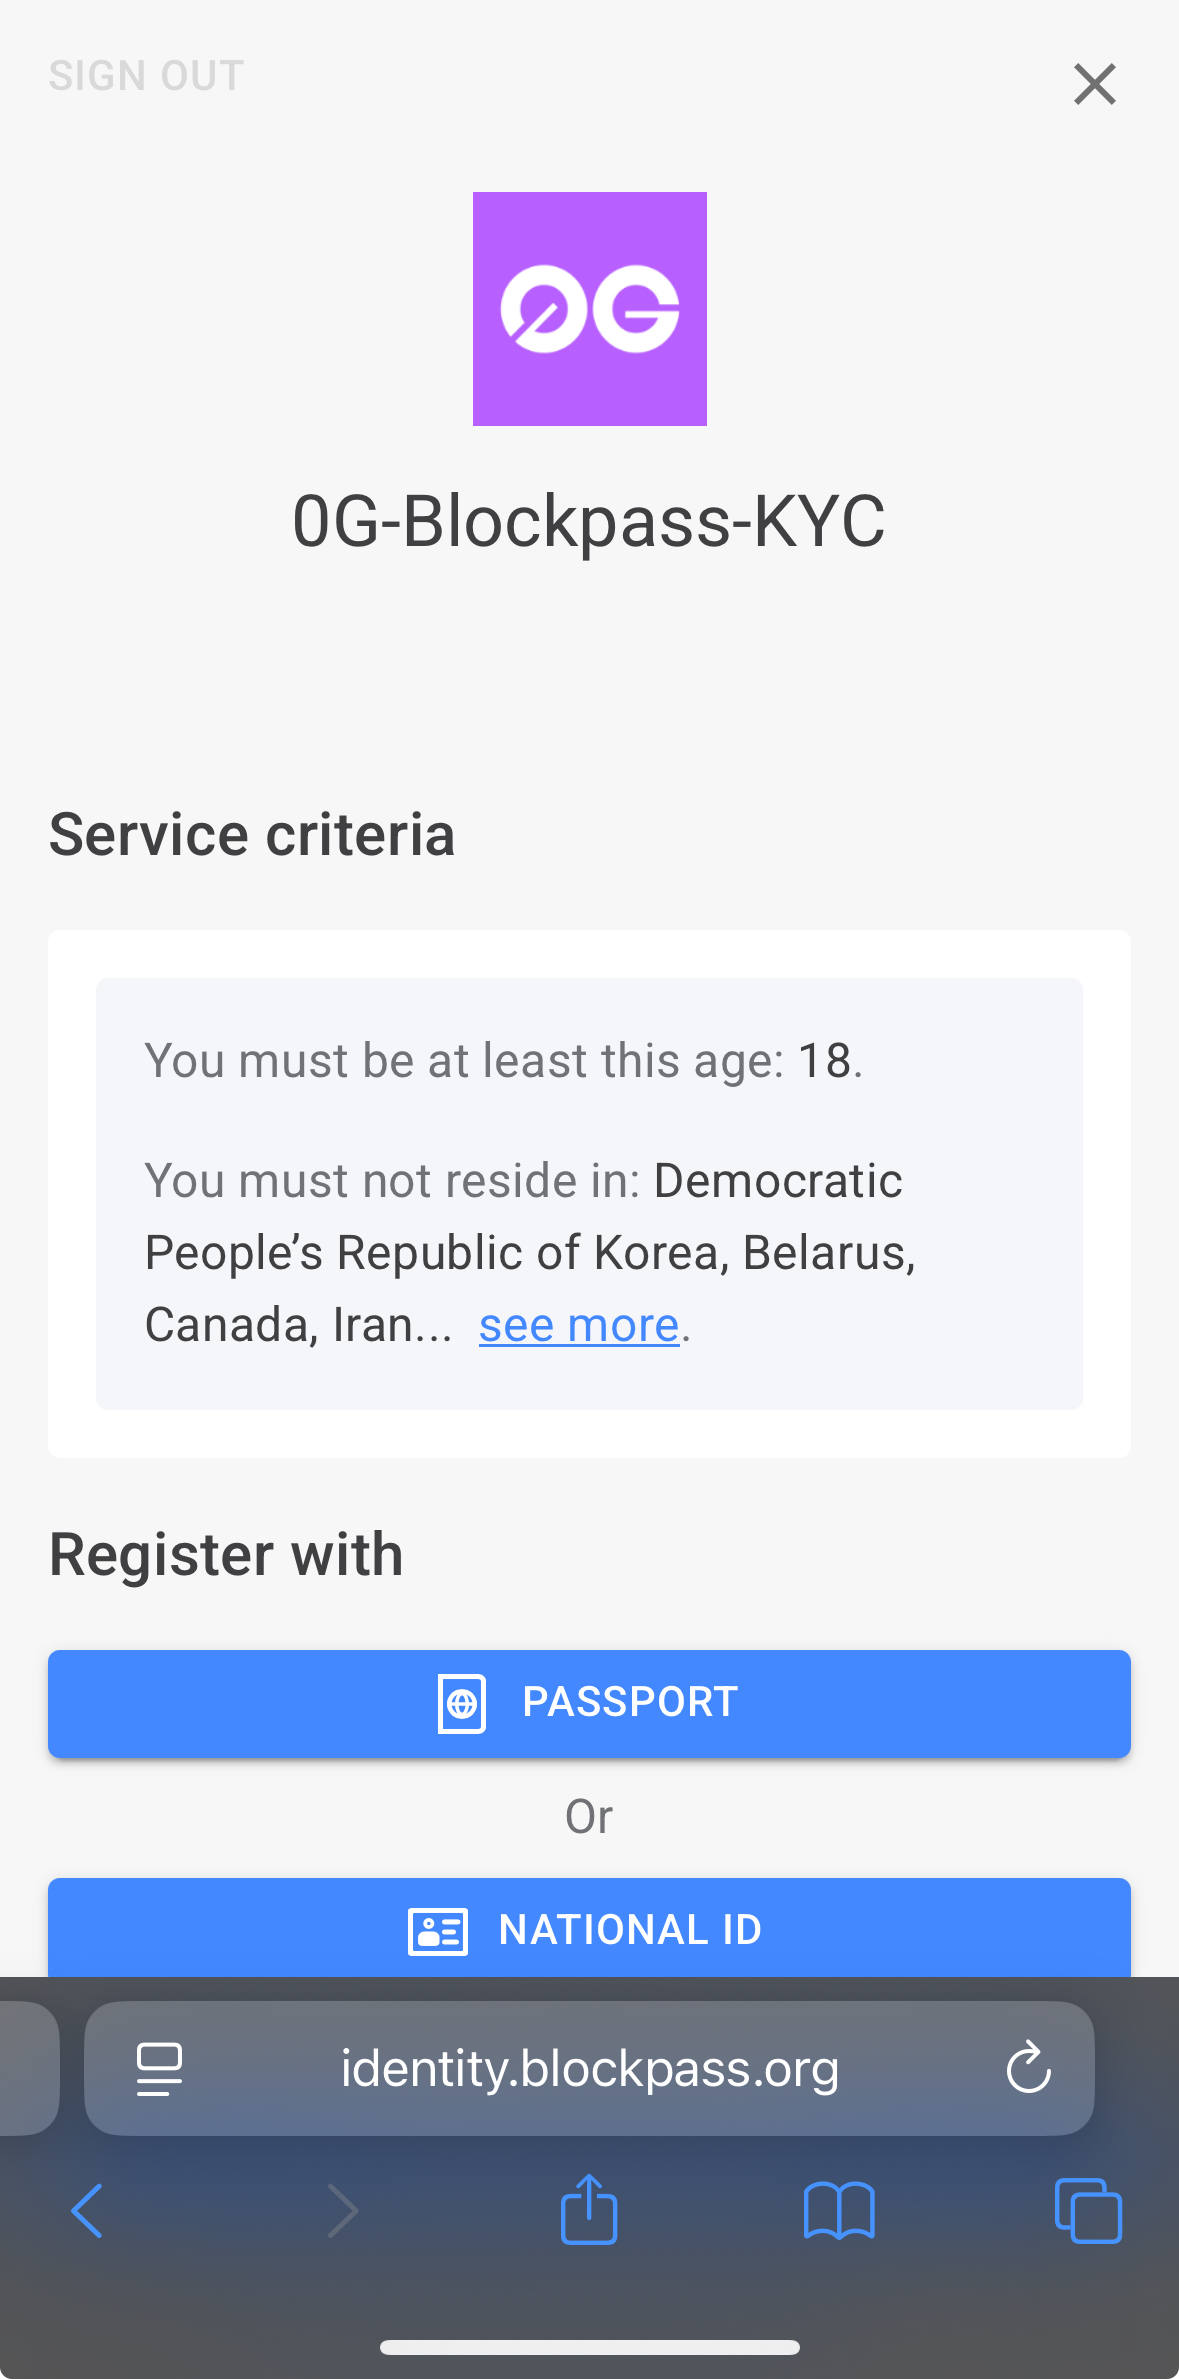The width and height of the screenshot is (1179, 2379).
Task: Open Safari bookmarks
Action: (x=839, y=2210)
